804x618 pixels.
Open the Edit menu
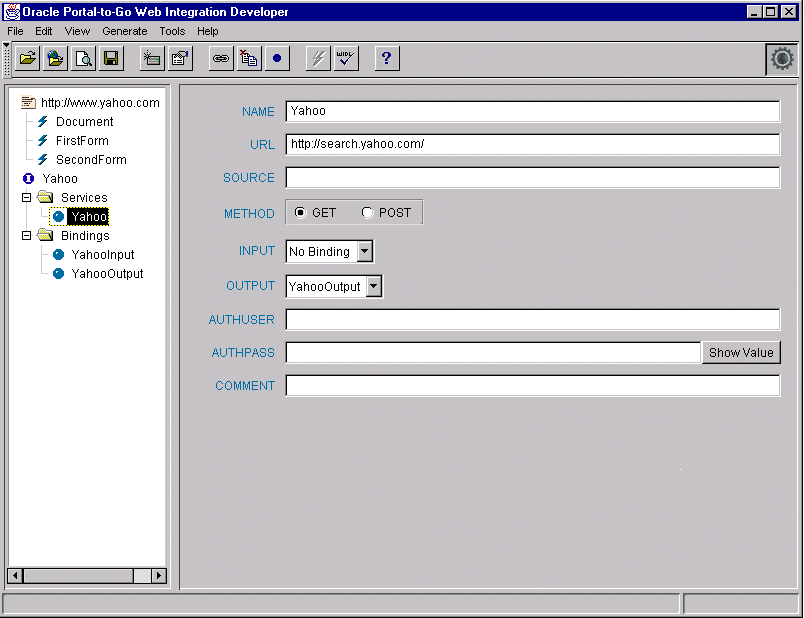coord(44,31)
